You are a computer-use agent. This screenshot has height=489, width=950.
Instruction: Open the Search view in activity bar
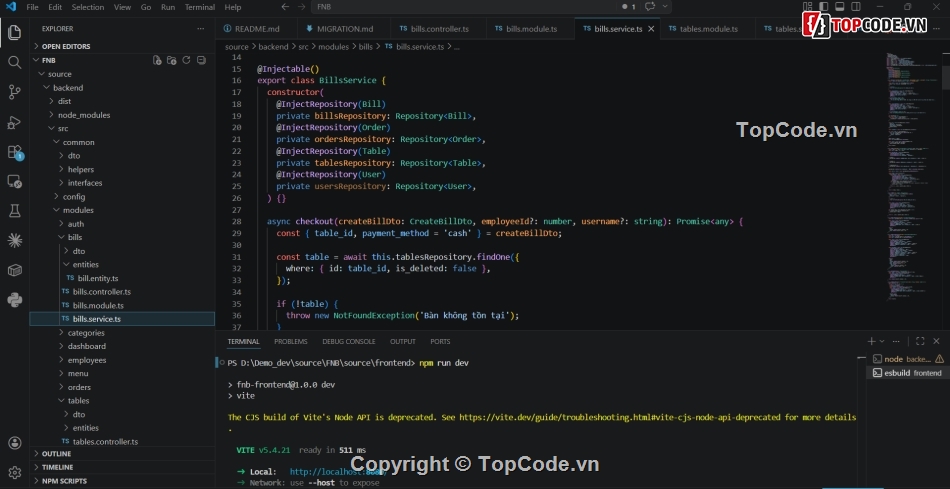(x=14, y=62)
